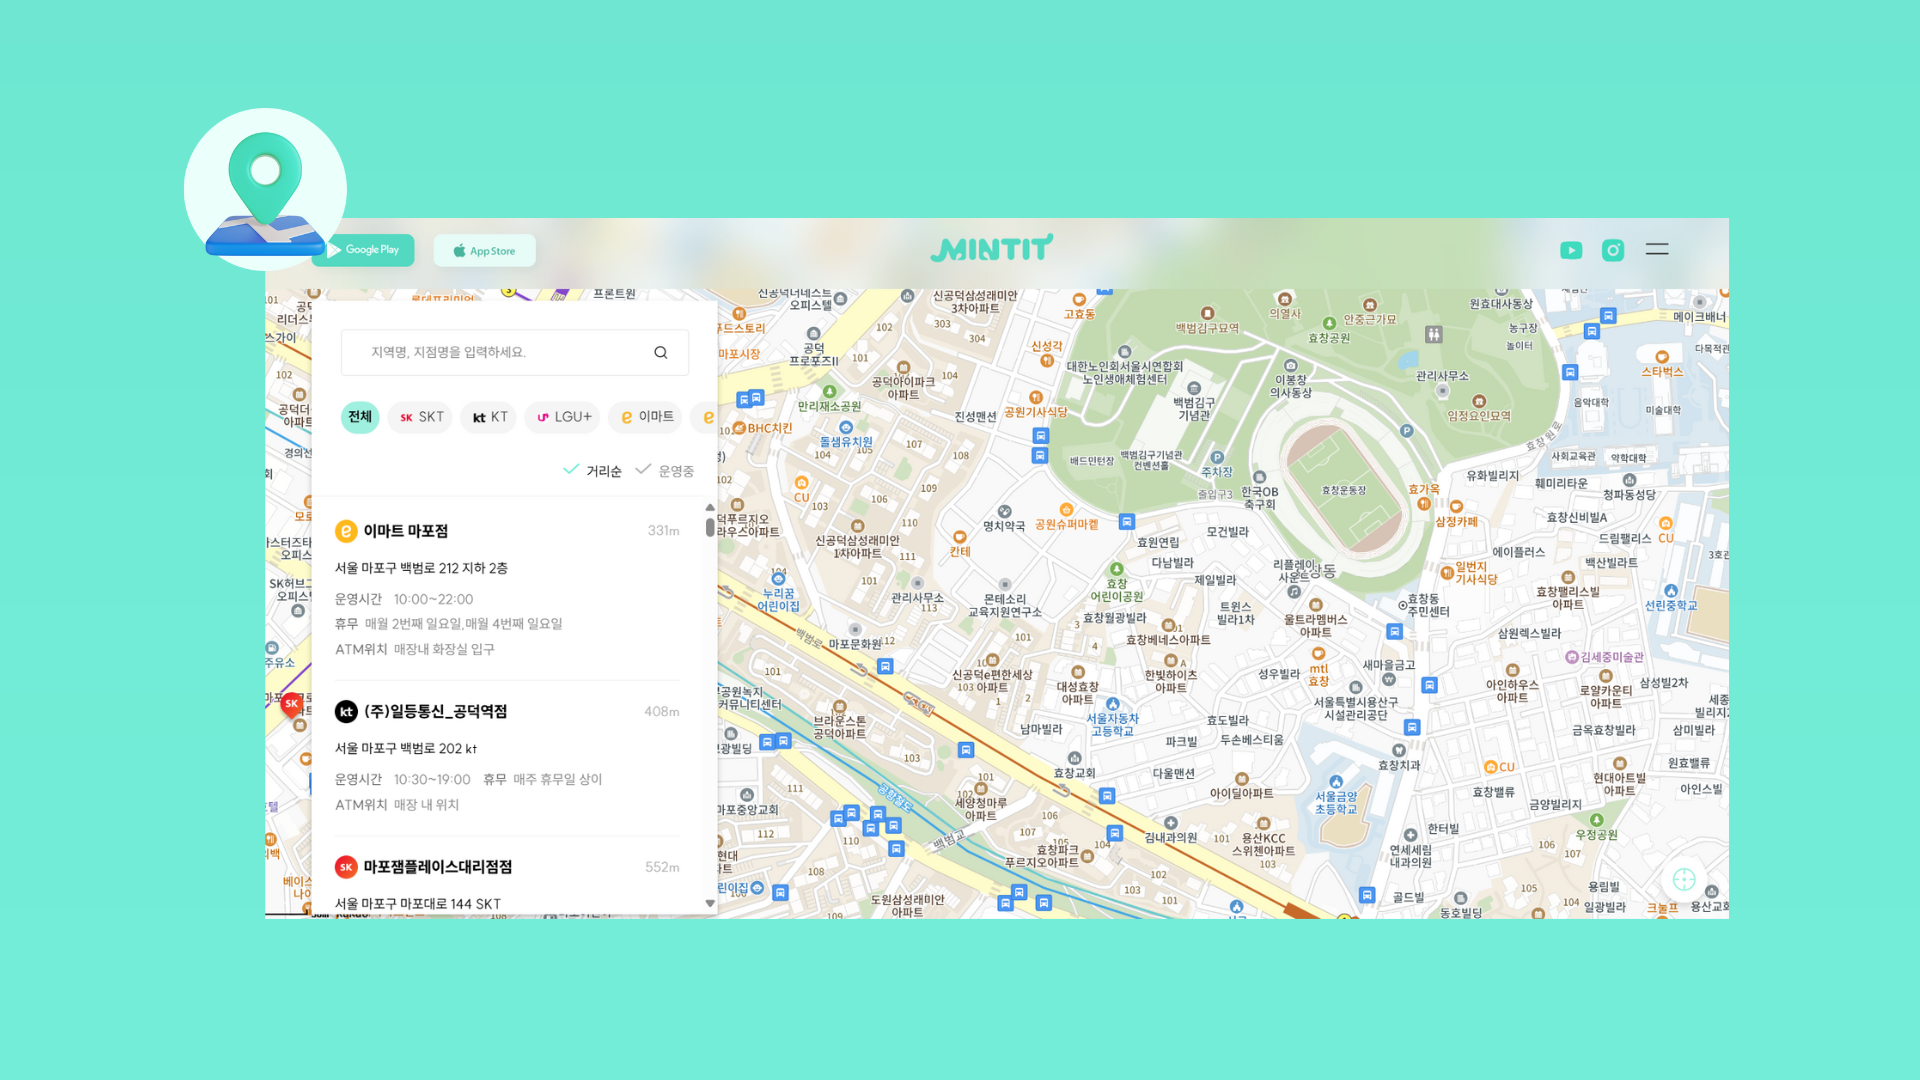Select the LGU+ filter tab
The height and width of the screenshot is (1080, 1920).
click(x=562, y=417)
